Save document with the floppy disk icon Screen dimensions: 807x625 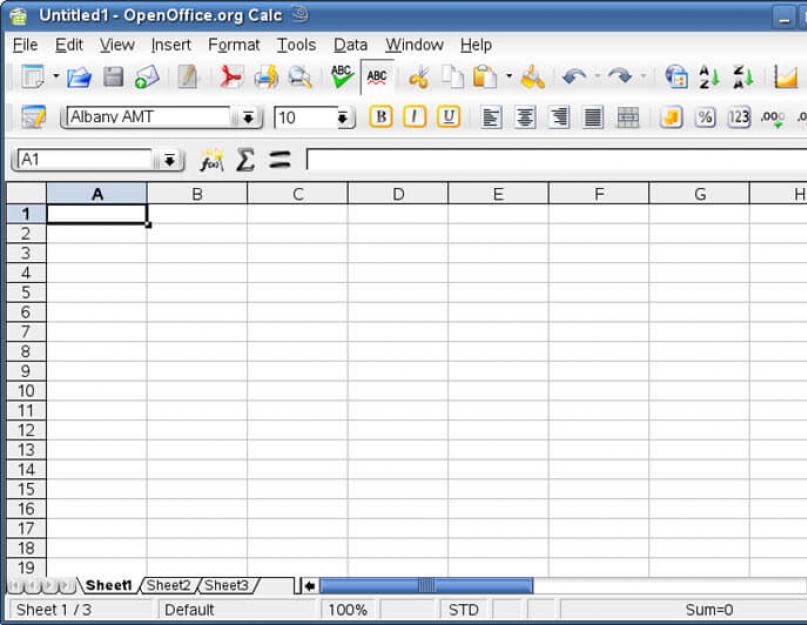click(113, 77)
